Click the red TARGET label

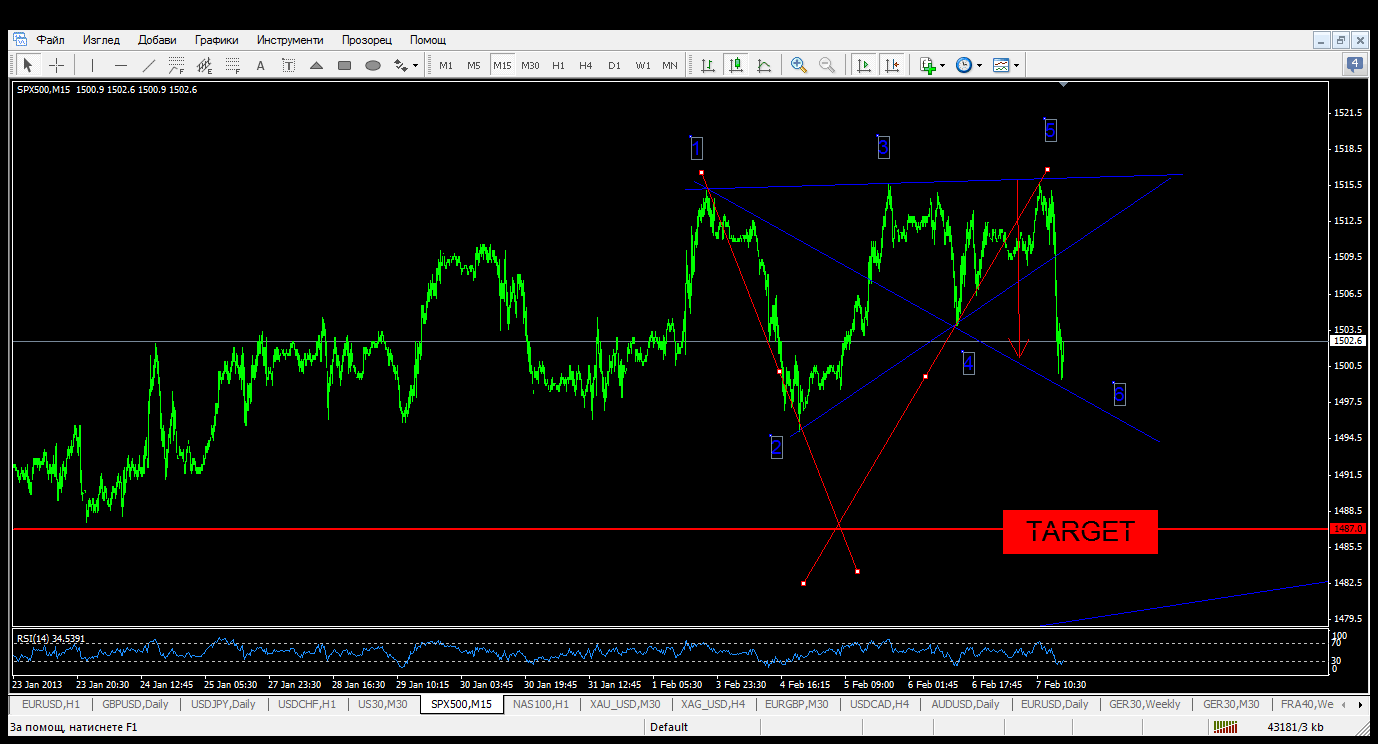[1080, 531]
